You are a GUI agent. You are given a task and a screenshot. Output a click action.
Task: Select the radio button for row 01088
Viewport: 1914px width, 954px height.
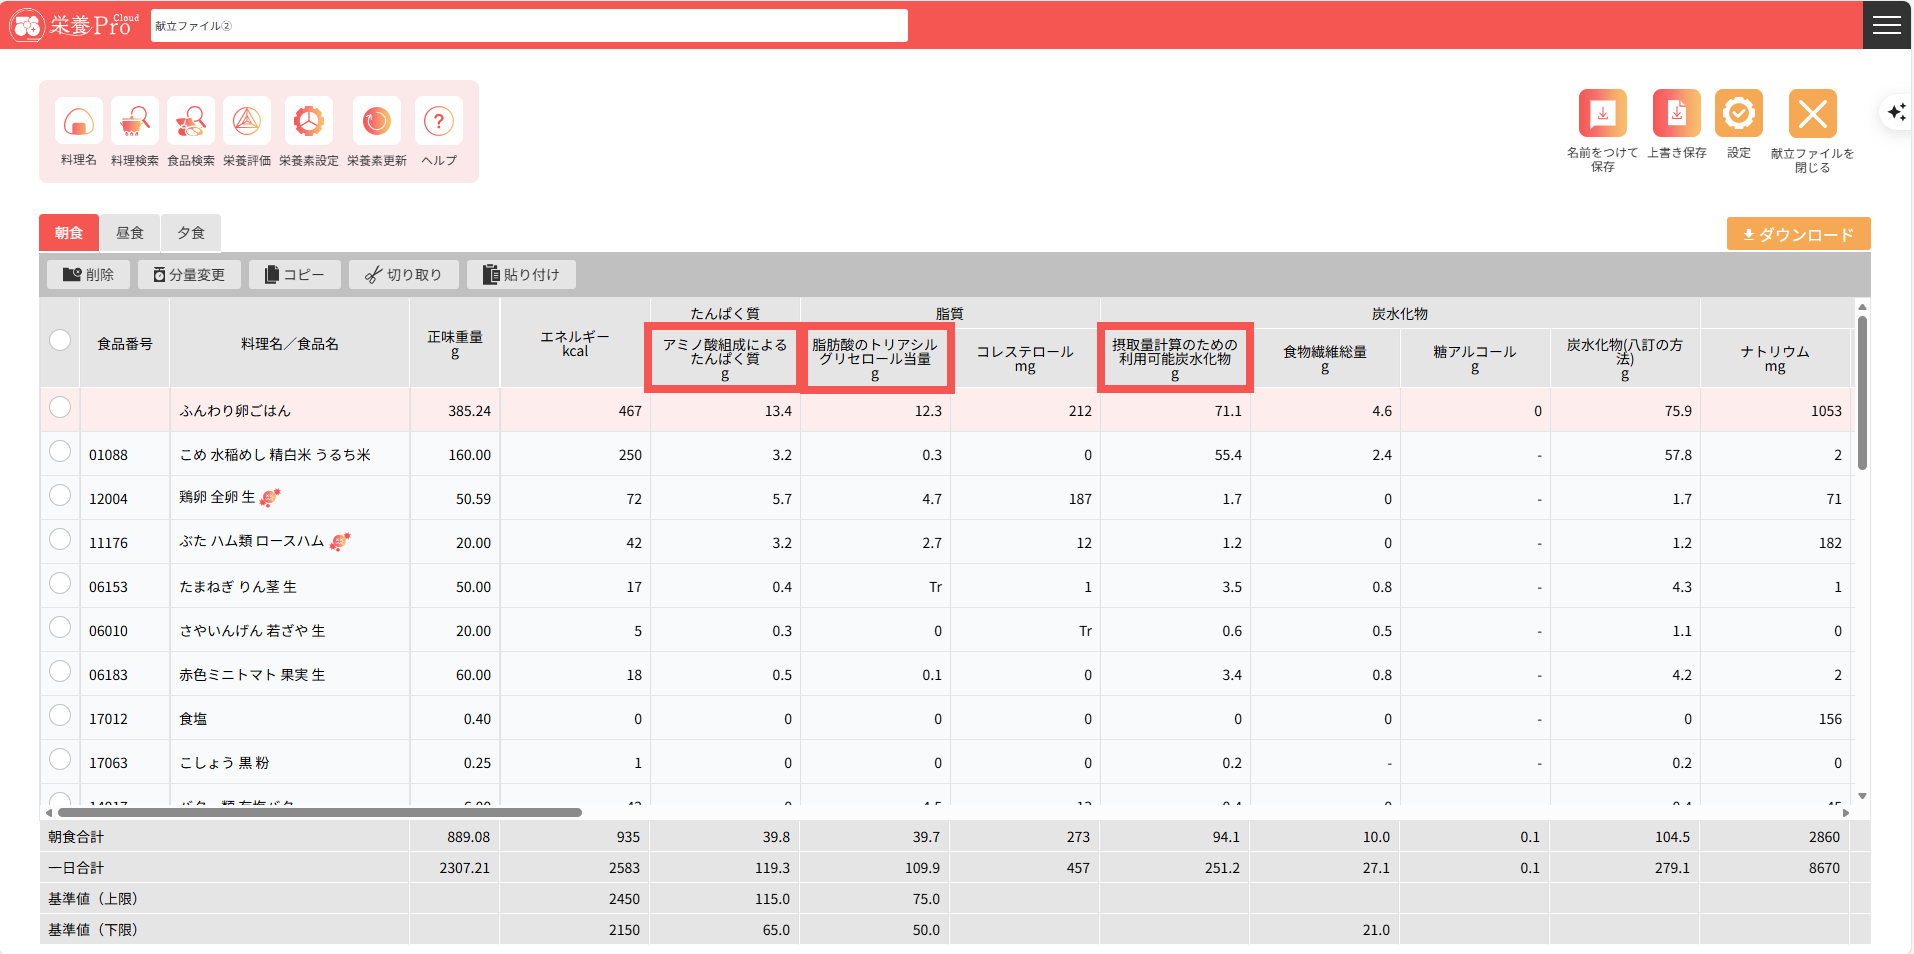[x=60, y=452]
